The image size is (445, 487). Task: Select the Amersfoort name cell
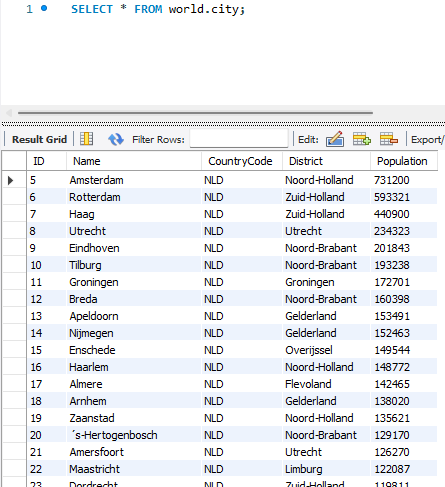(x=134, y=452)
